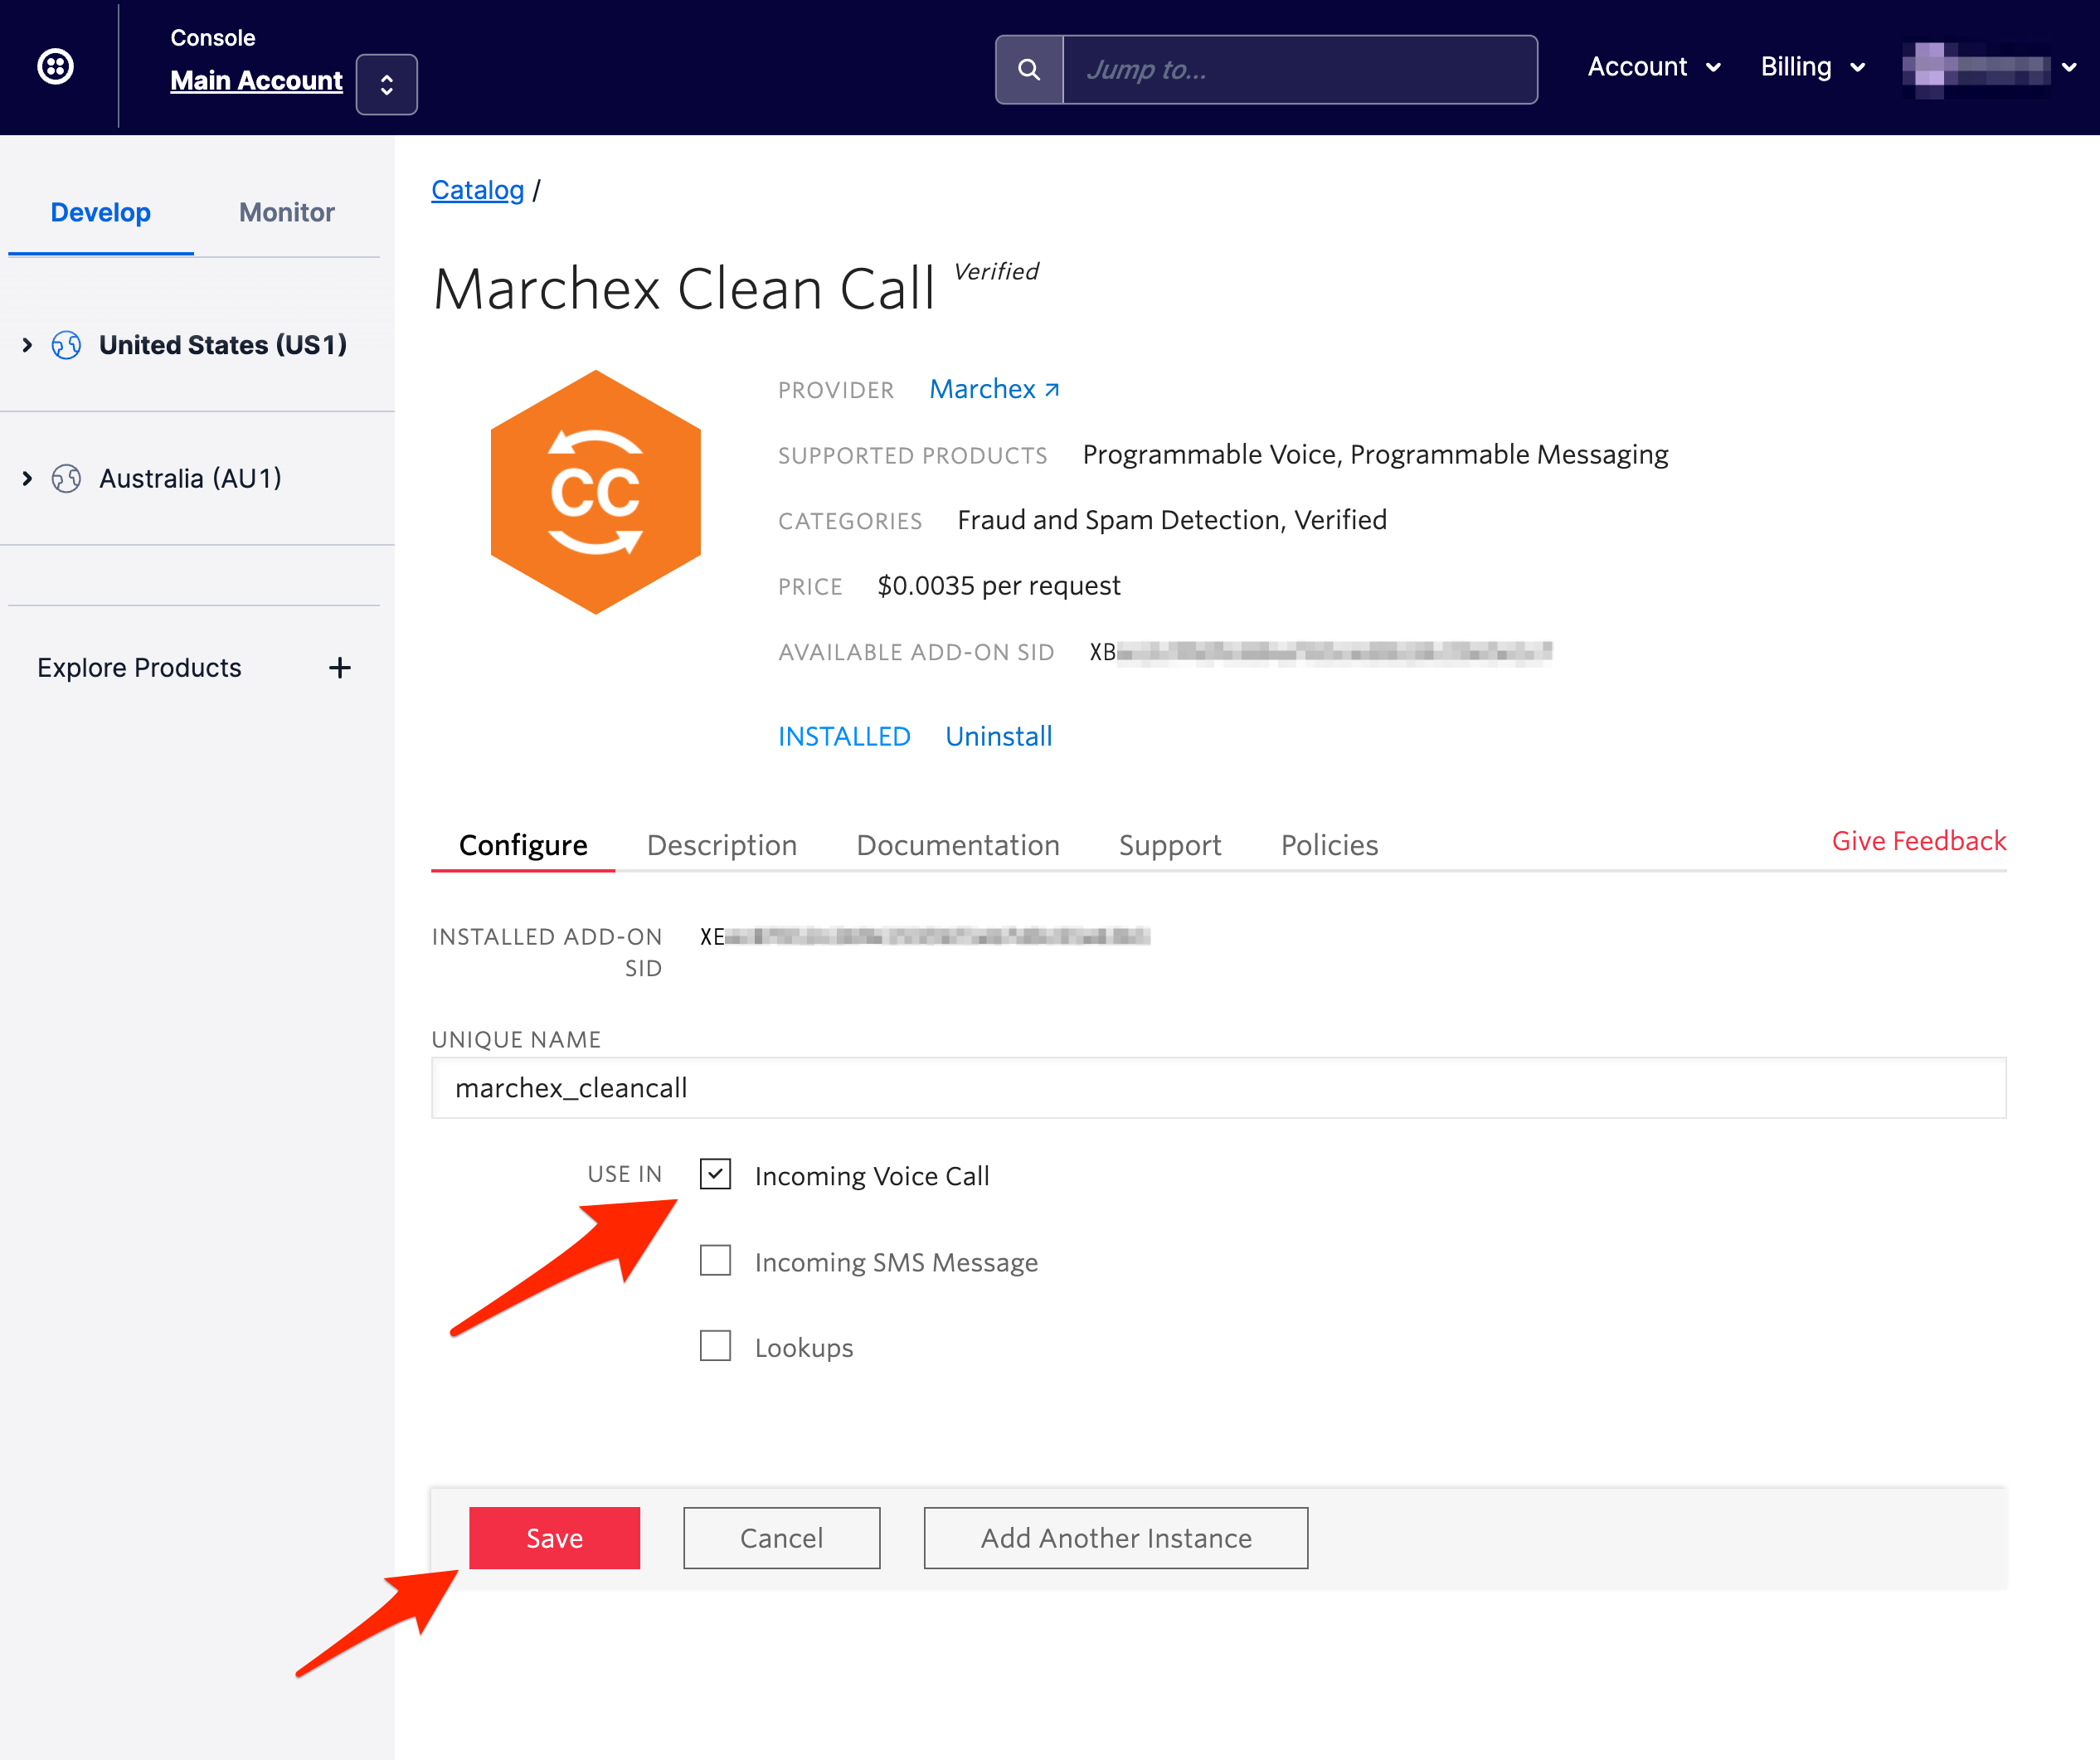This screenshot has height=1760, width=2100.
Task: Click the Unique Name input field
Action: click(x=1217, y=1088)
